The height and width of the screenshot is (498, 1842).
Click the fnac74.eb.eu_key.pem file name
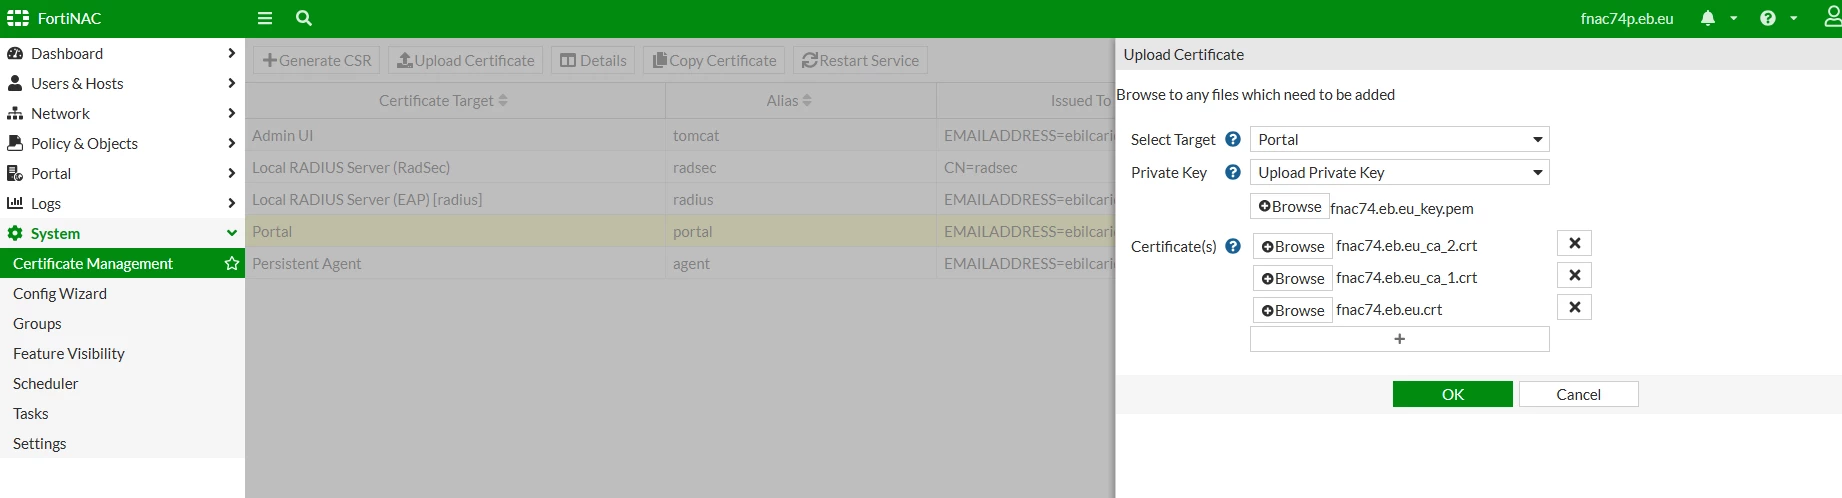click(x=1402, y=209)
